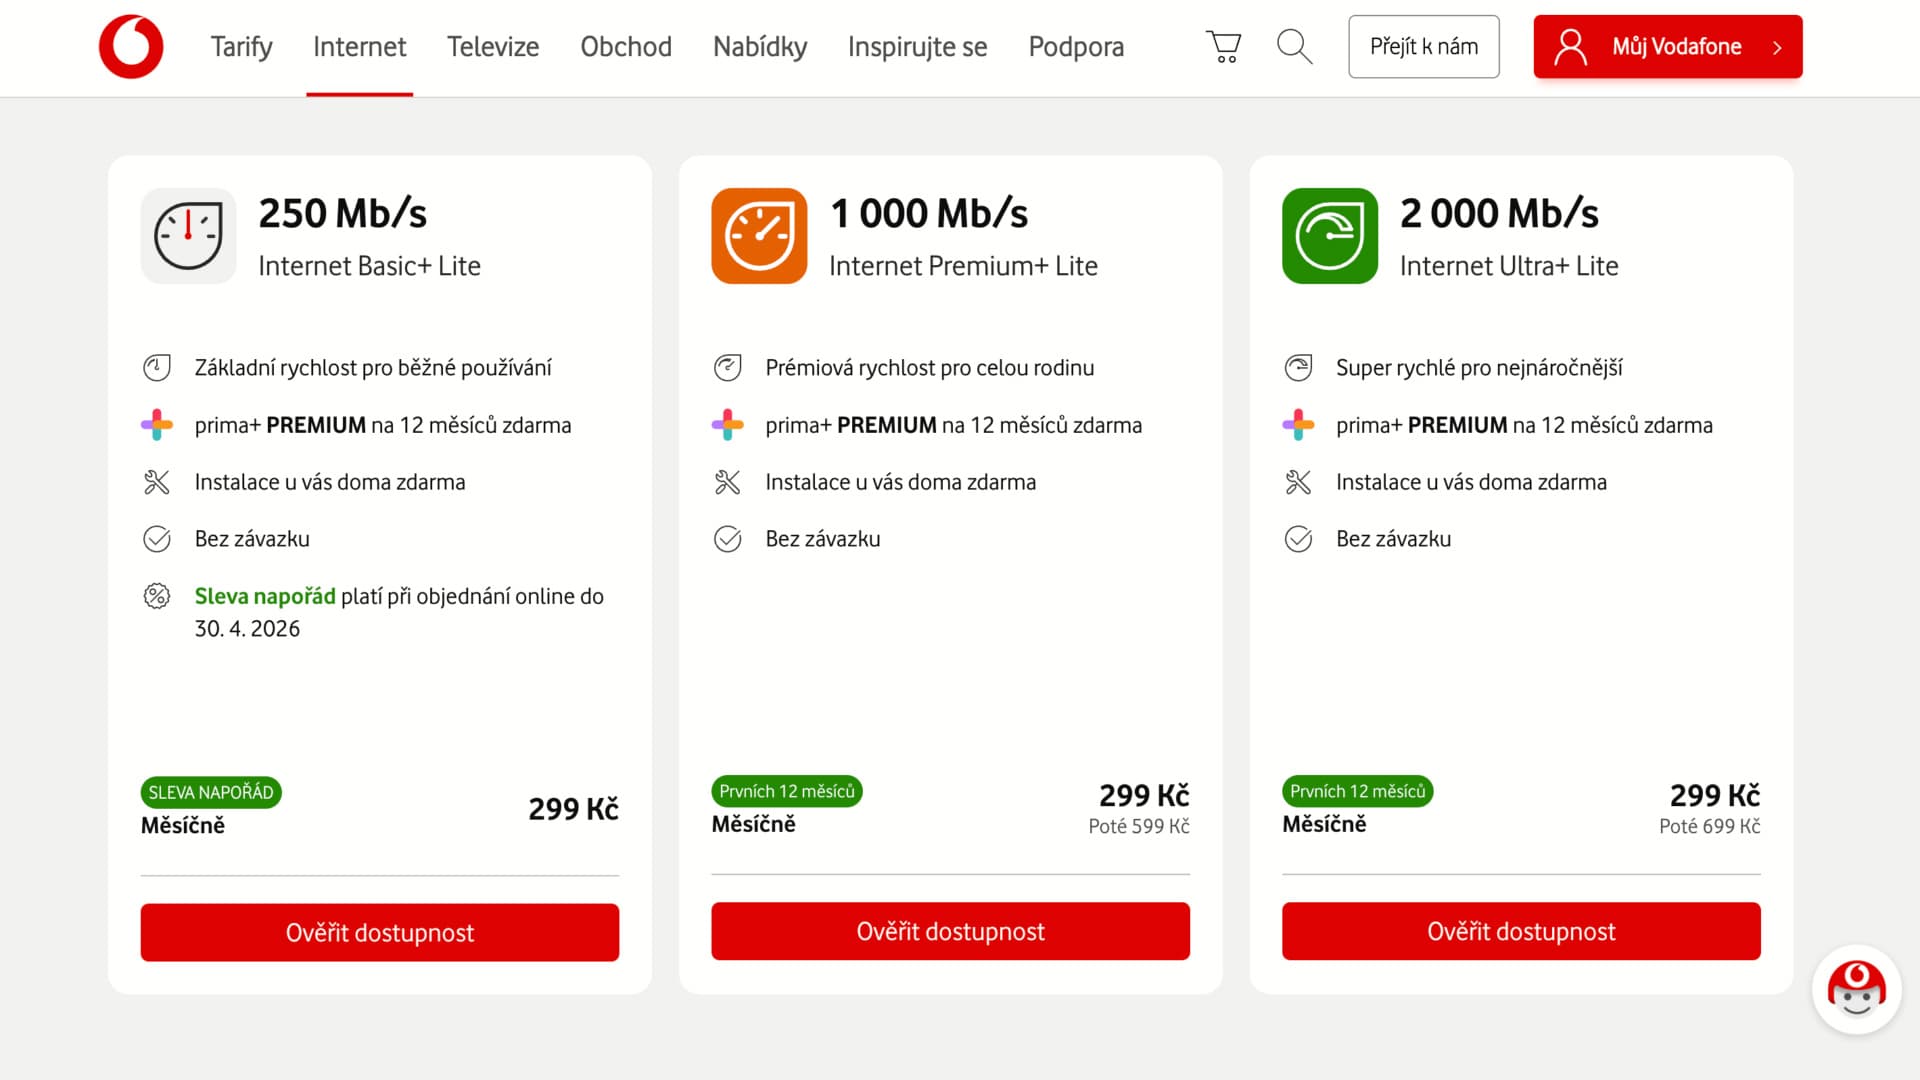Click the Bez závazku checkmark icon on Ultra+ Lite
Viewport: 1920px width, 1080px height.
[1298, 538]
